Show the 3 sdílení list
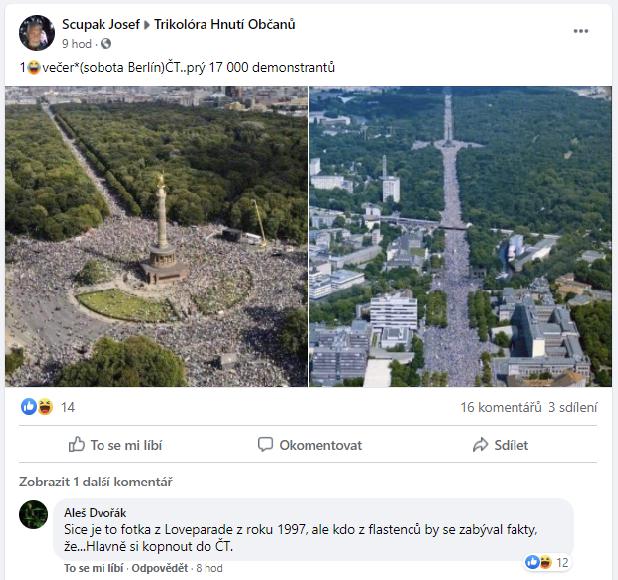Screen dimensions: 618x580 tap(572, 407)
